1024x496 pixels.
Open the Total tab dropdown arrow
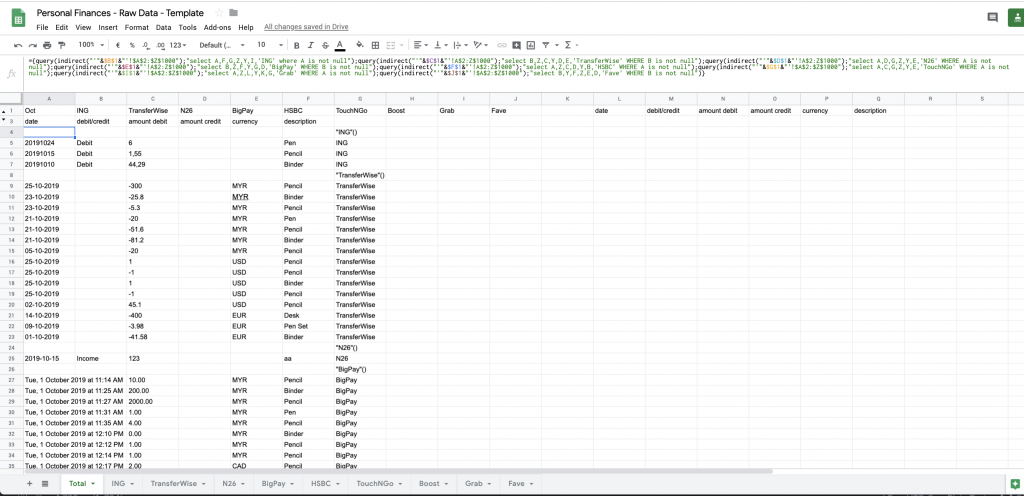pyautogui.click(x=94, y=484)
